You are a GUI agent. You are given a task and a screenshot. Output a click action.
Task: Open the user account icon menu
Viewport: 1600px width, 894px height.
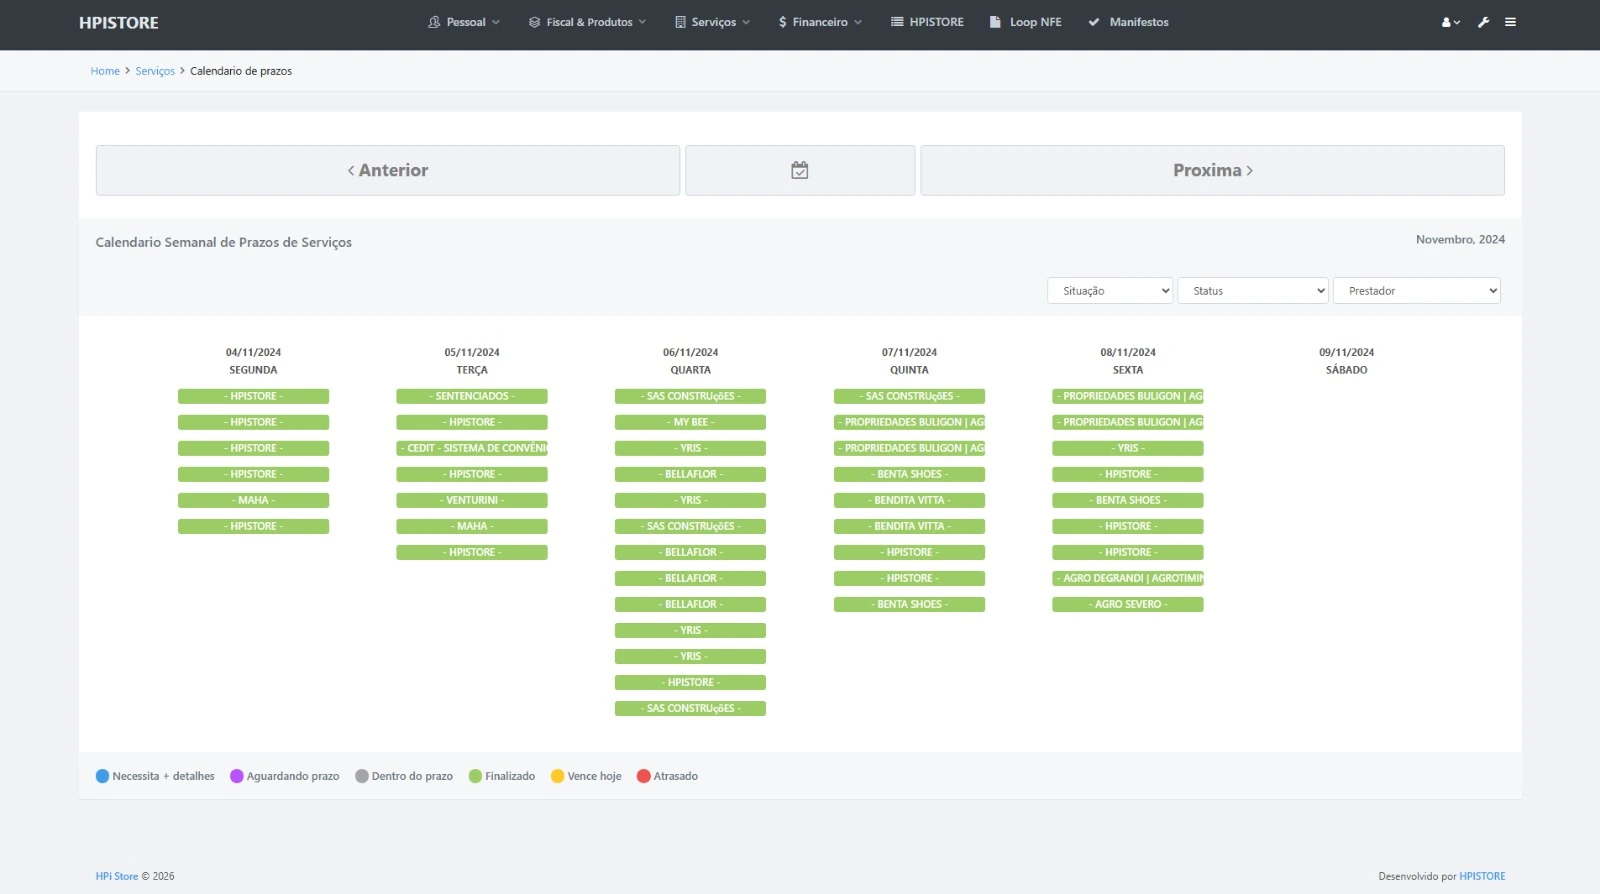tap(1449, 22)
